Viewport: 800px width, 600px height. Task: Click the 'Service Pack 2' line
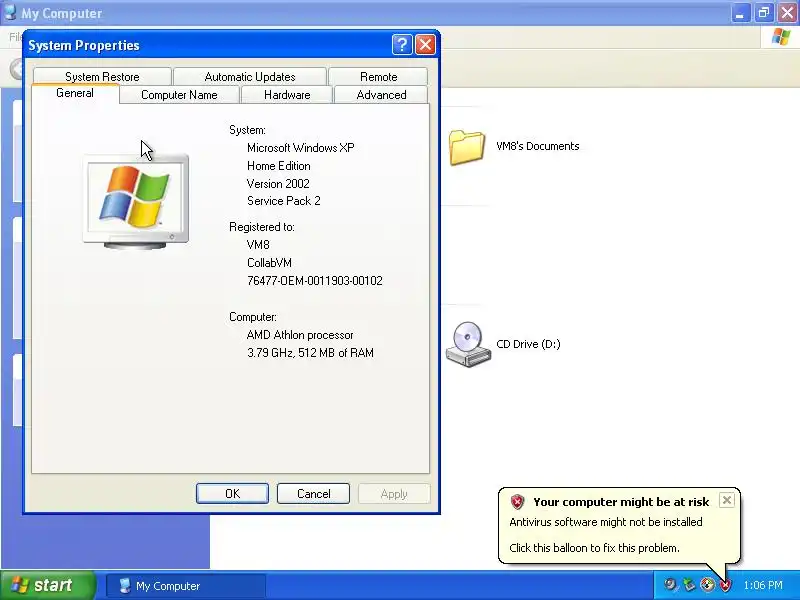(x=284, y=201)
